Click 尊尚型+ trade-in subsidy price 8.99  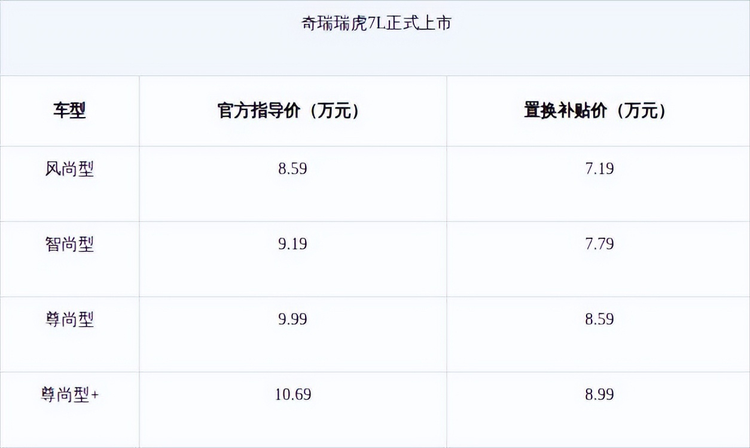598,394
